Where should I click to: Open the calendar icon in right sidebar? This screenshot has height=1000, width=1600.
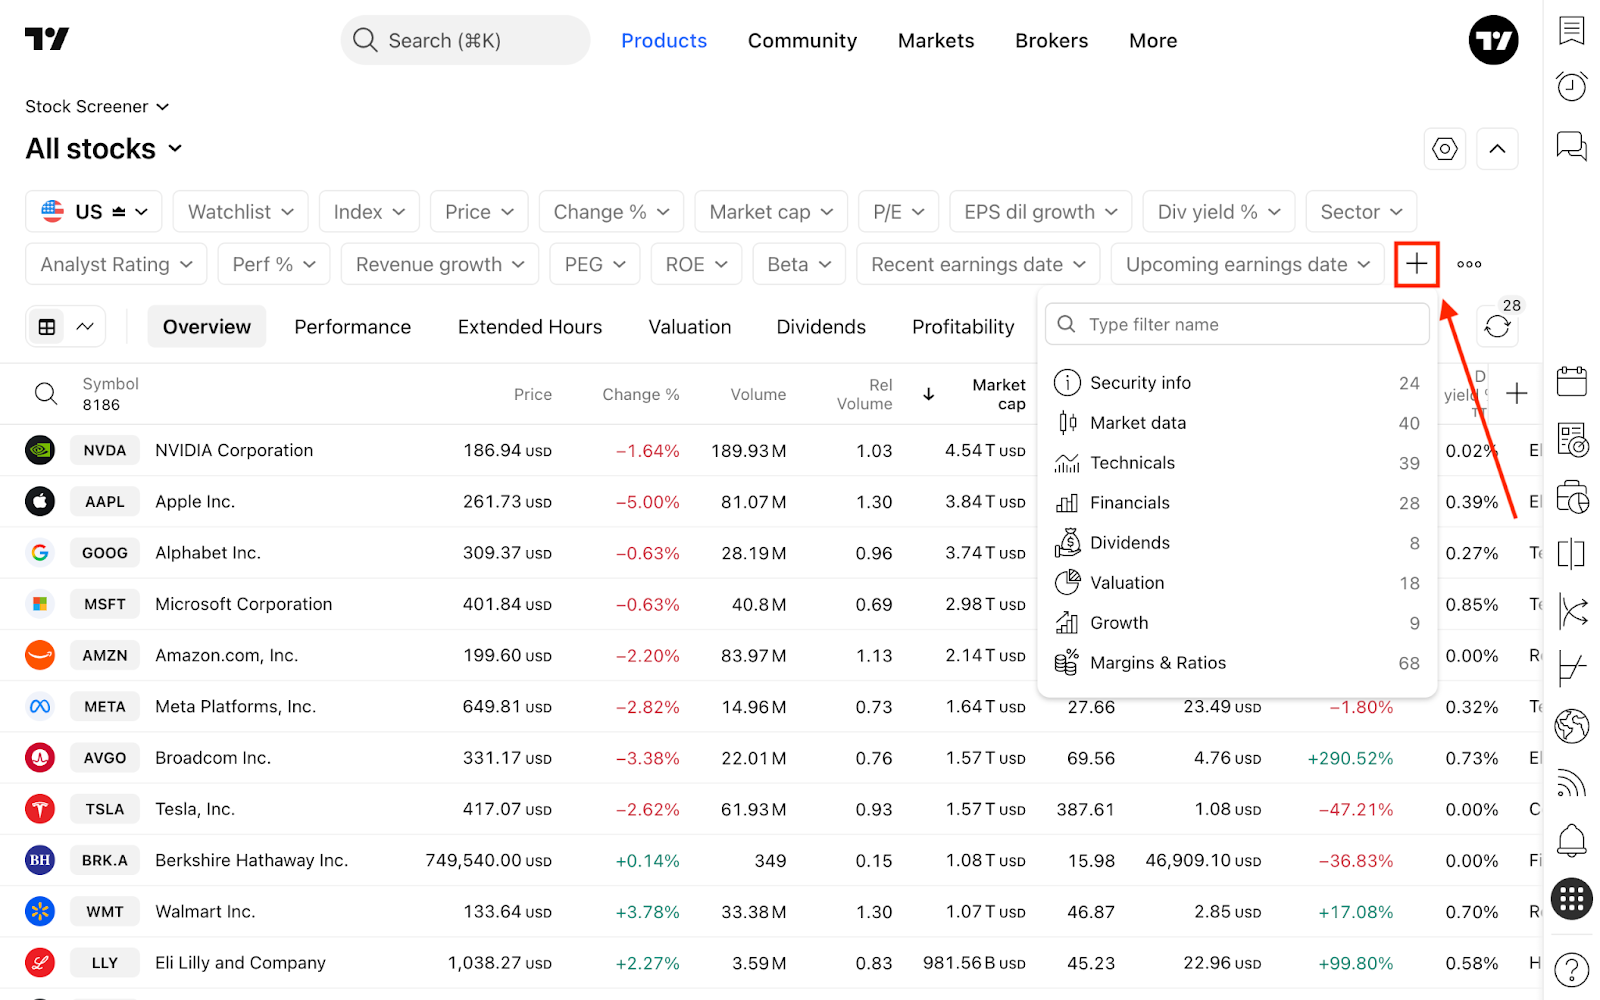point(1572,381)
